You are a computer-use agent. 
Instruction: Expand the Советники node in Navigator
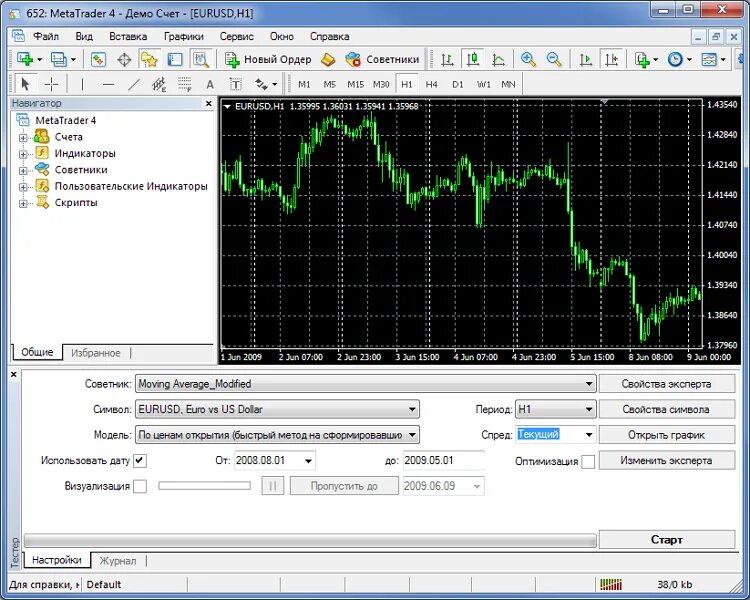(x=22, y=171)
